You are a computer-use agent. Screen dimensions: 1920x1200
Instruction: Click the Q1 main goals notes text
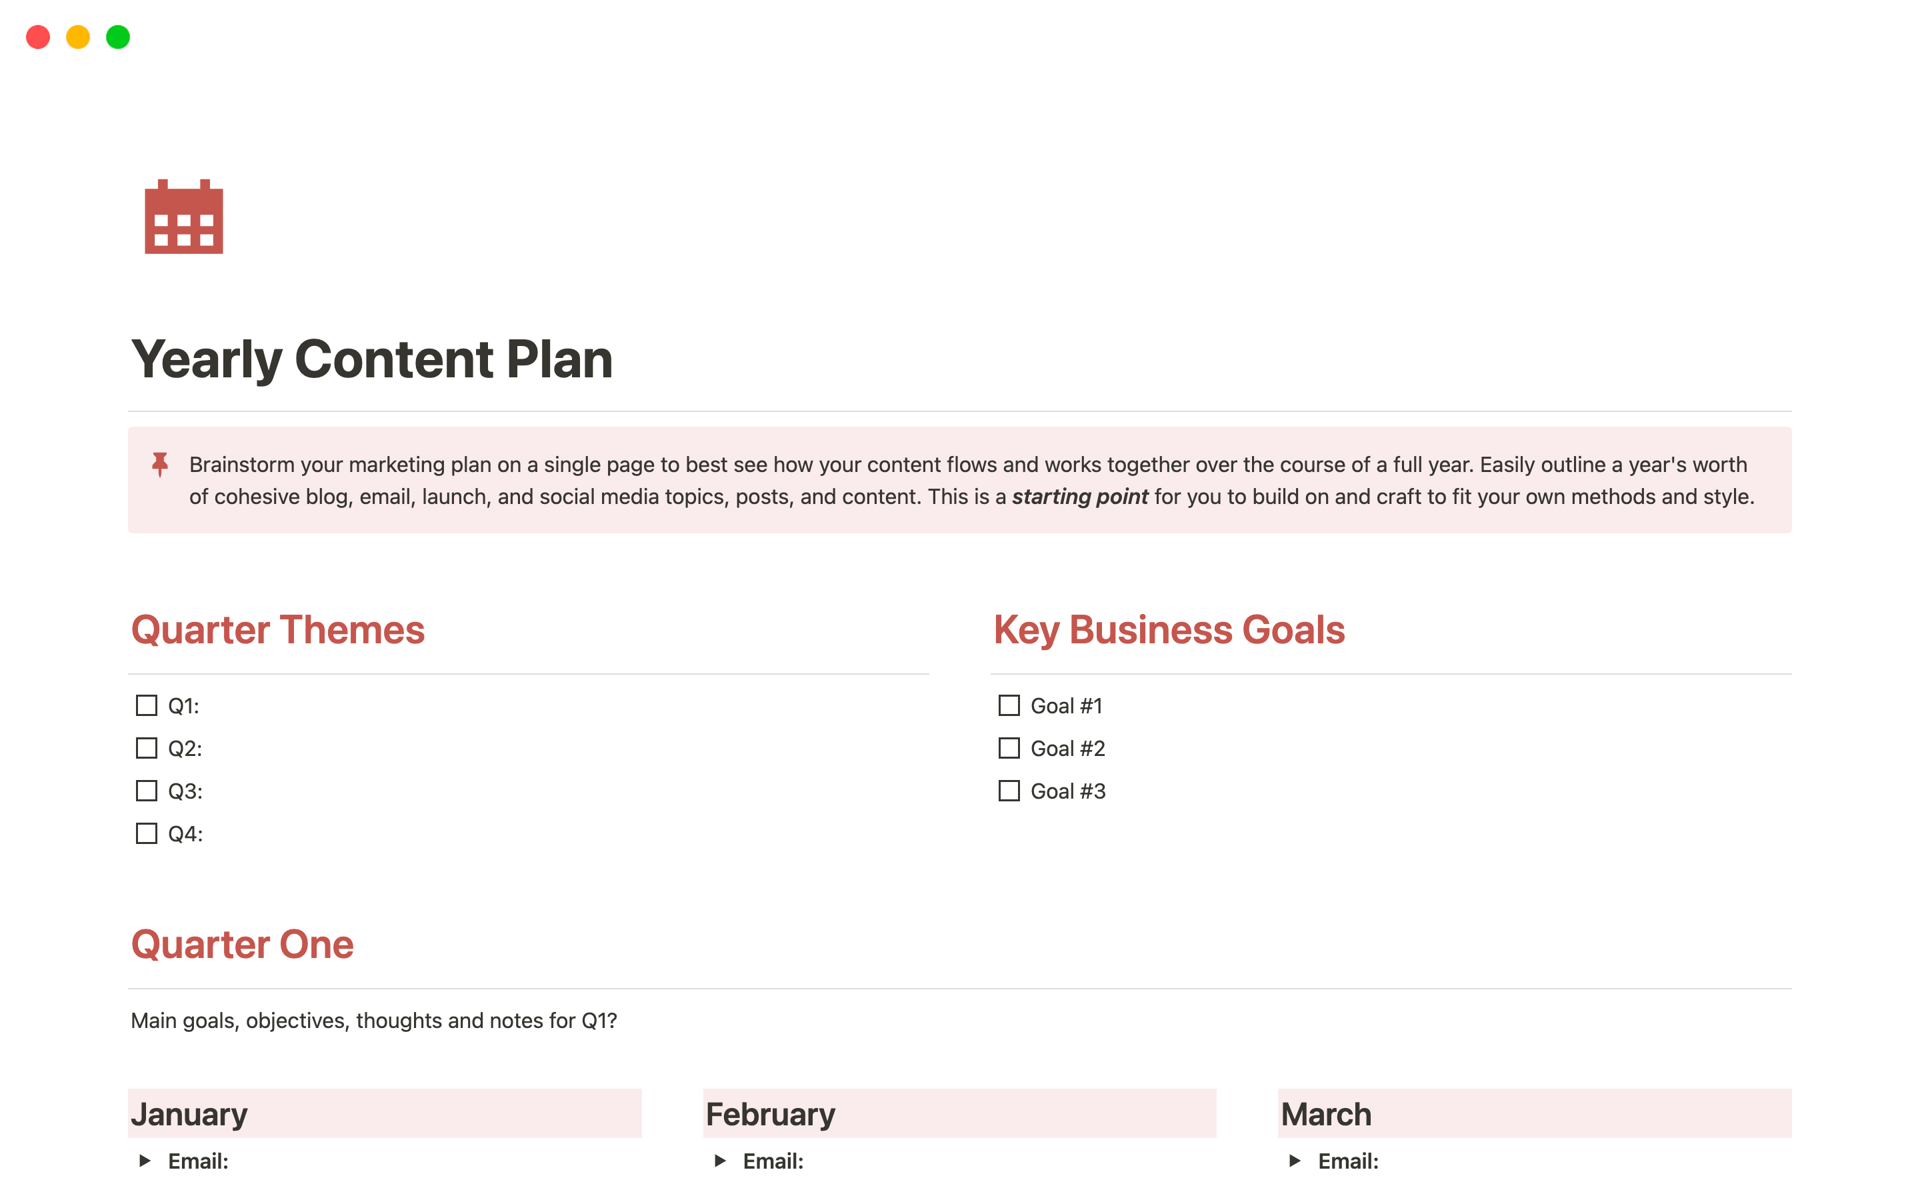tap(374, 1021)
